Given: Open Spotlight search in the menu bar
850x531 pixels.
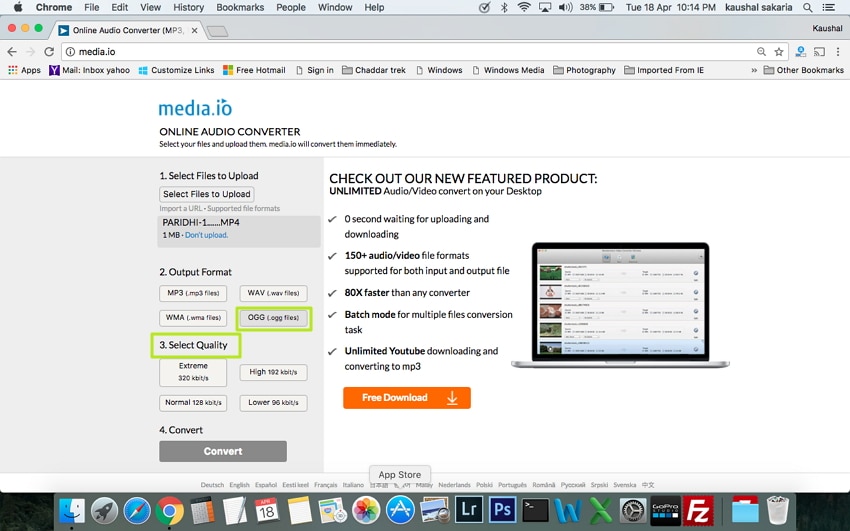Looking at the screenshot, I should click(x=807, y=7).
